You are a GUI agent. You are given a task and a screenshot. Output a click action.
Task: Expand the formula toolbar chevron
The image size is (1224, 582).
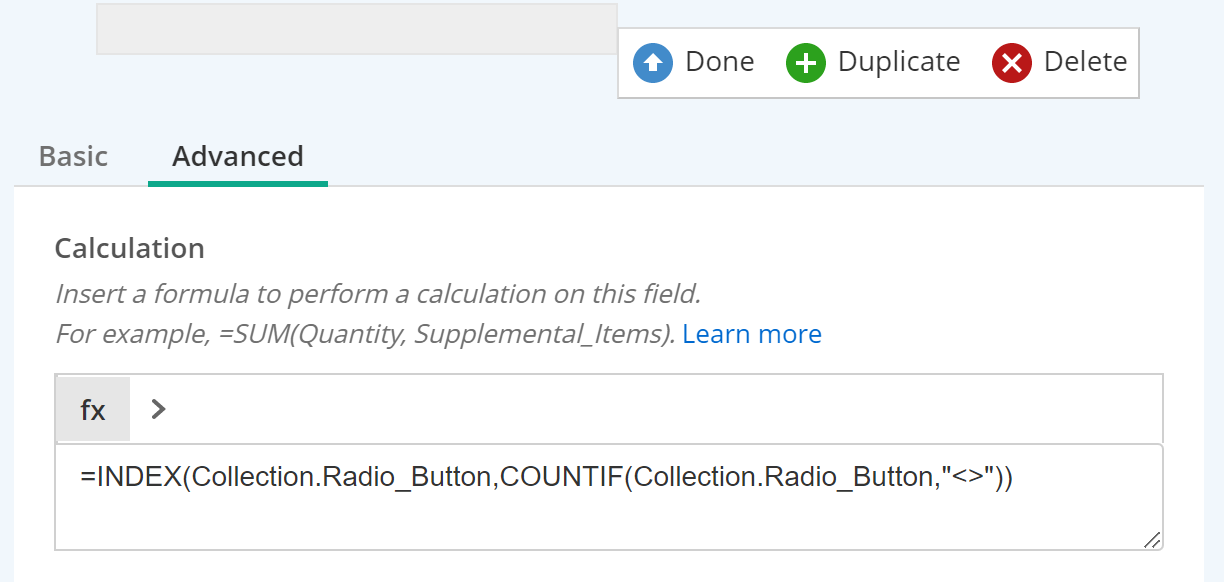point(157,409)
